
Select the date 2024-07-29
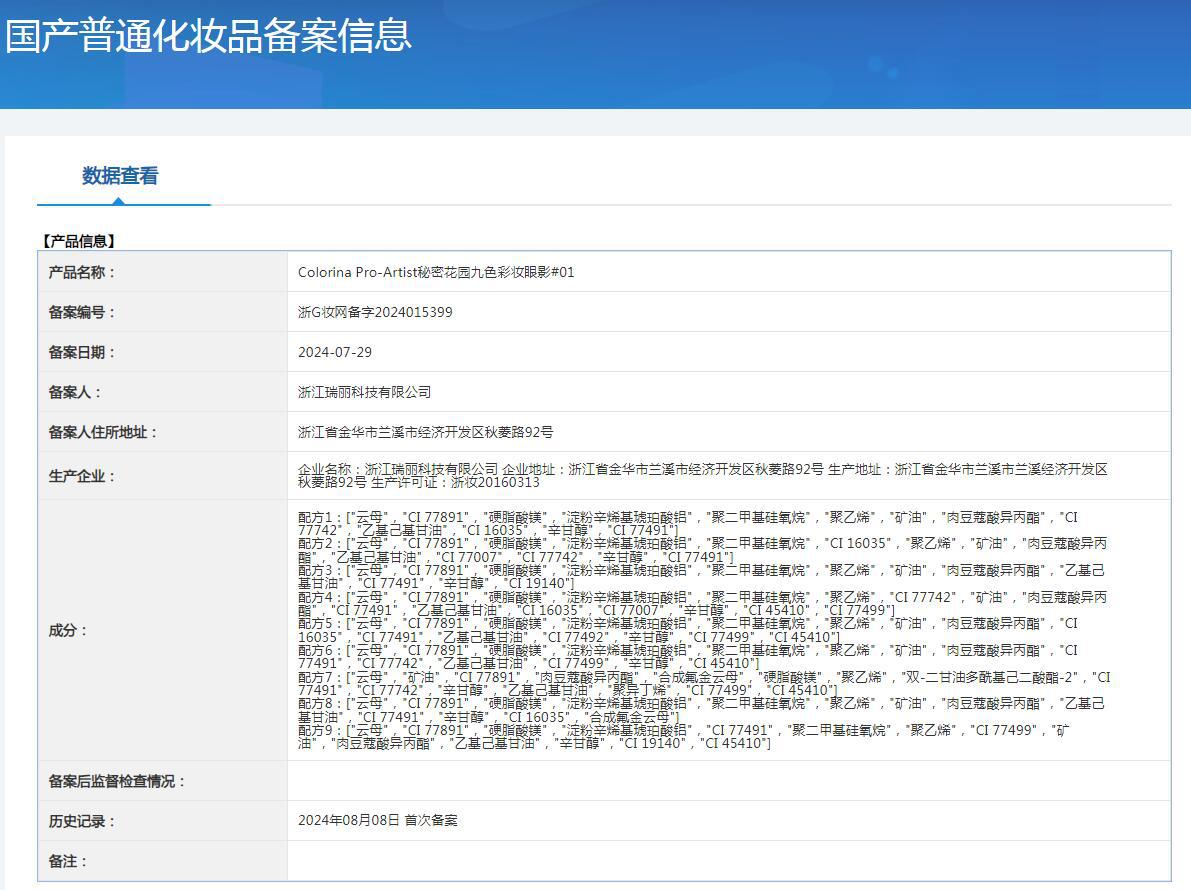pos(335,352)
